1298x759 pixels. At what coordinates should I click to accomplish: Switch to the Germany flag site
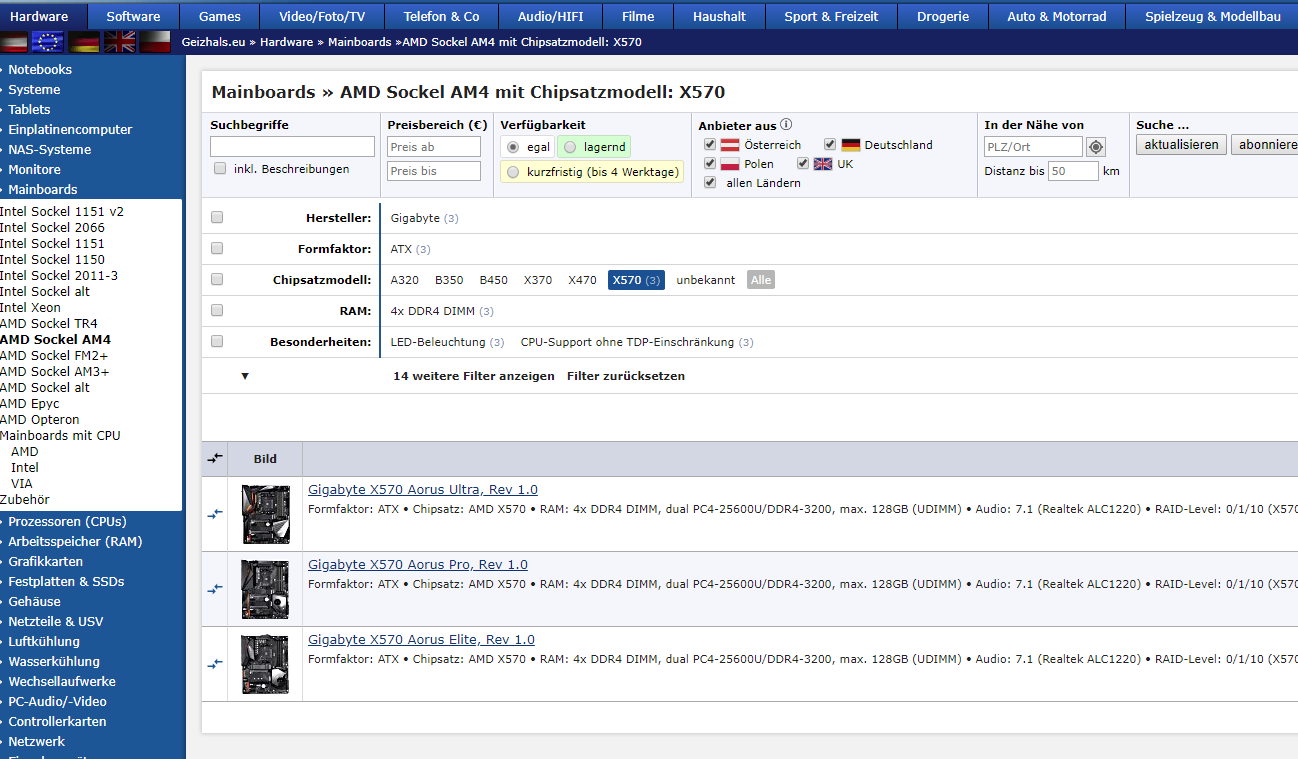pos(84,42)
